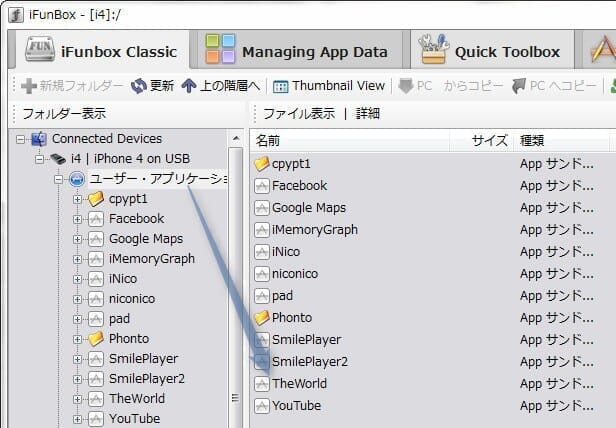Select the YouTube app icon in file list
The width and height of the screenshot is (616, 428).
coord(262,406)
